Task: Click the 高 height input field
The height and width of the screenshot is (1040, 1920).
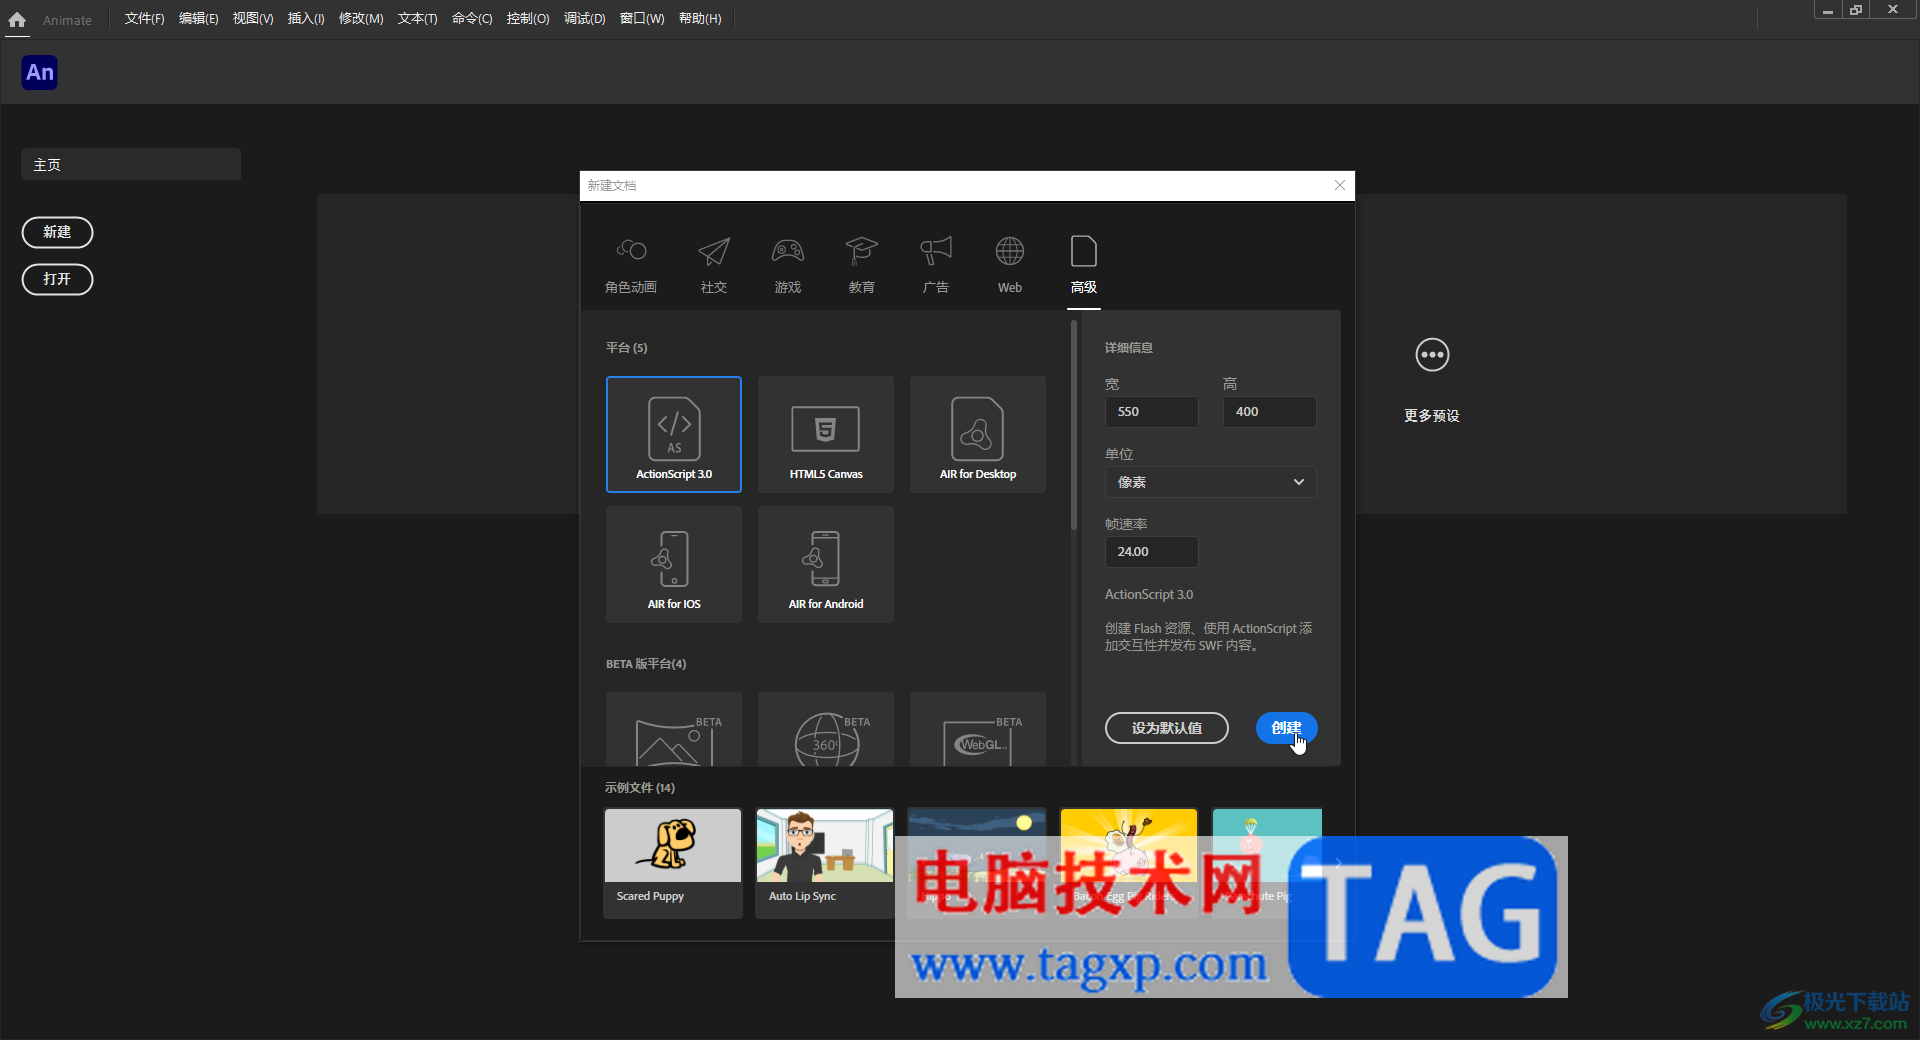Action: 1269,412
